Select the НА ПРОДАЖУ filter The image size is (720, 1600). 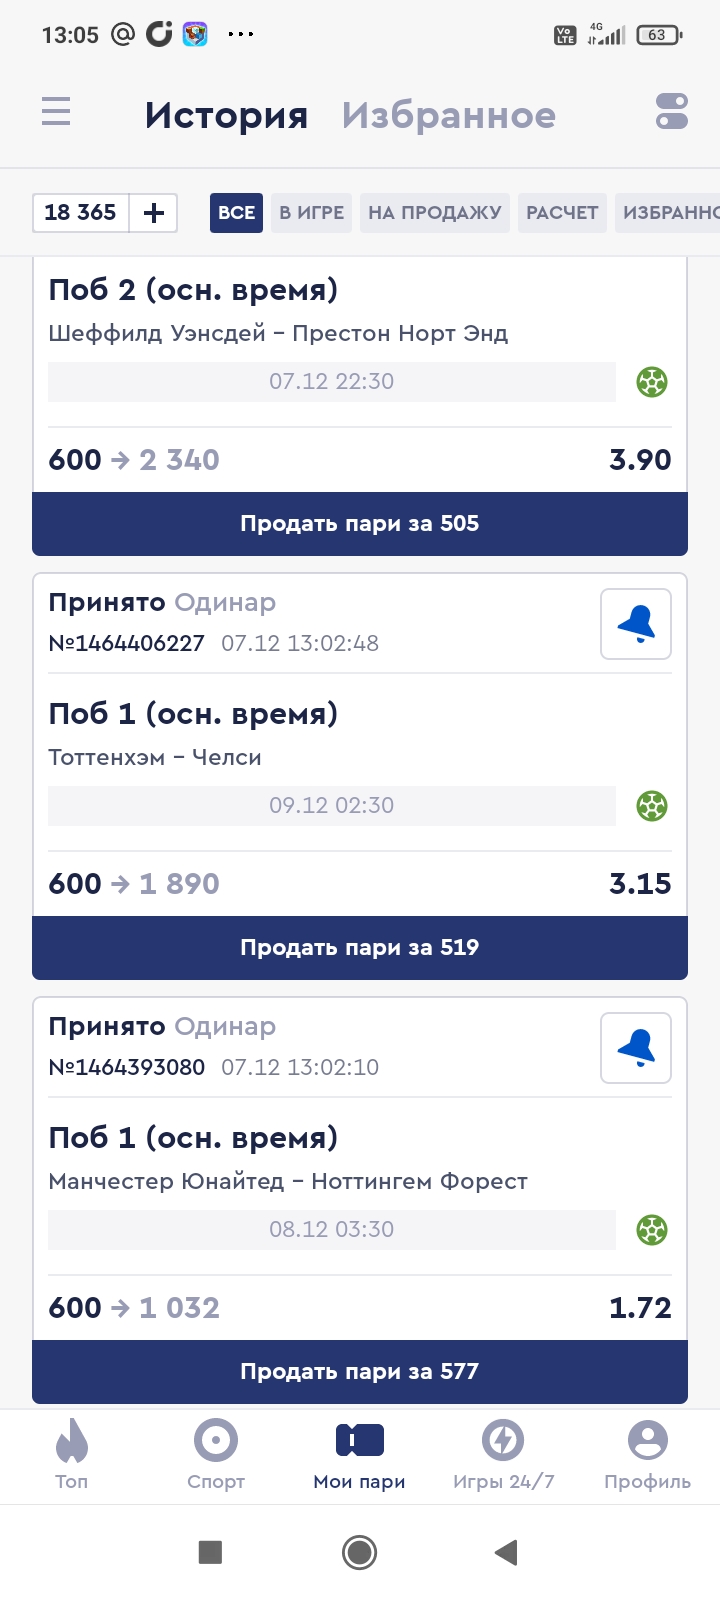434,213
